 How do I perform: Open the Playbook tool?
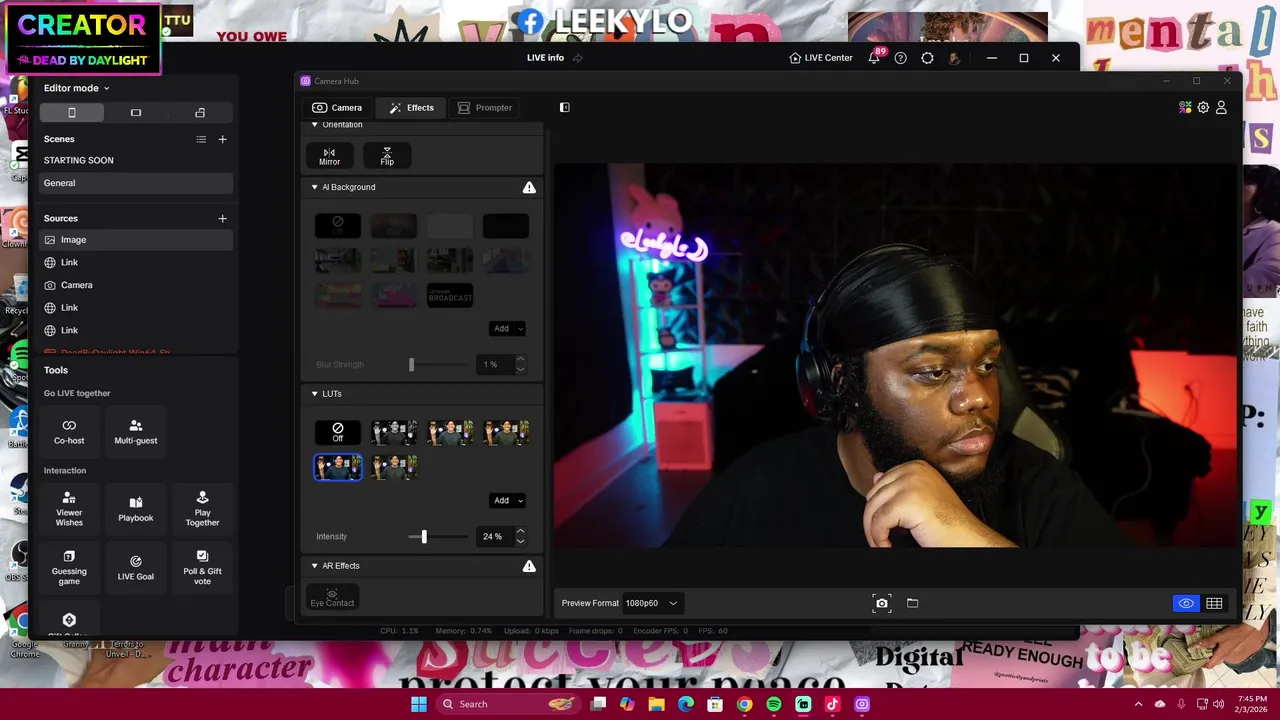(x=136, y=509)
